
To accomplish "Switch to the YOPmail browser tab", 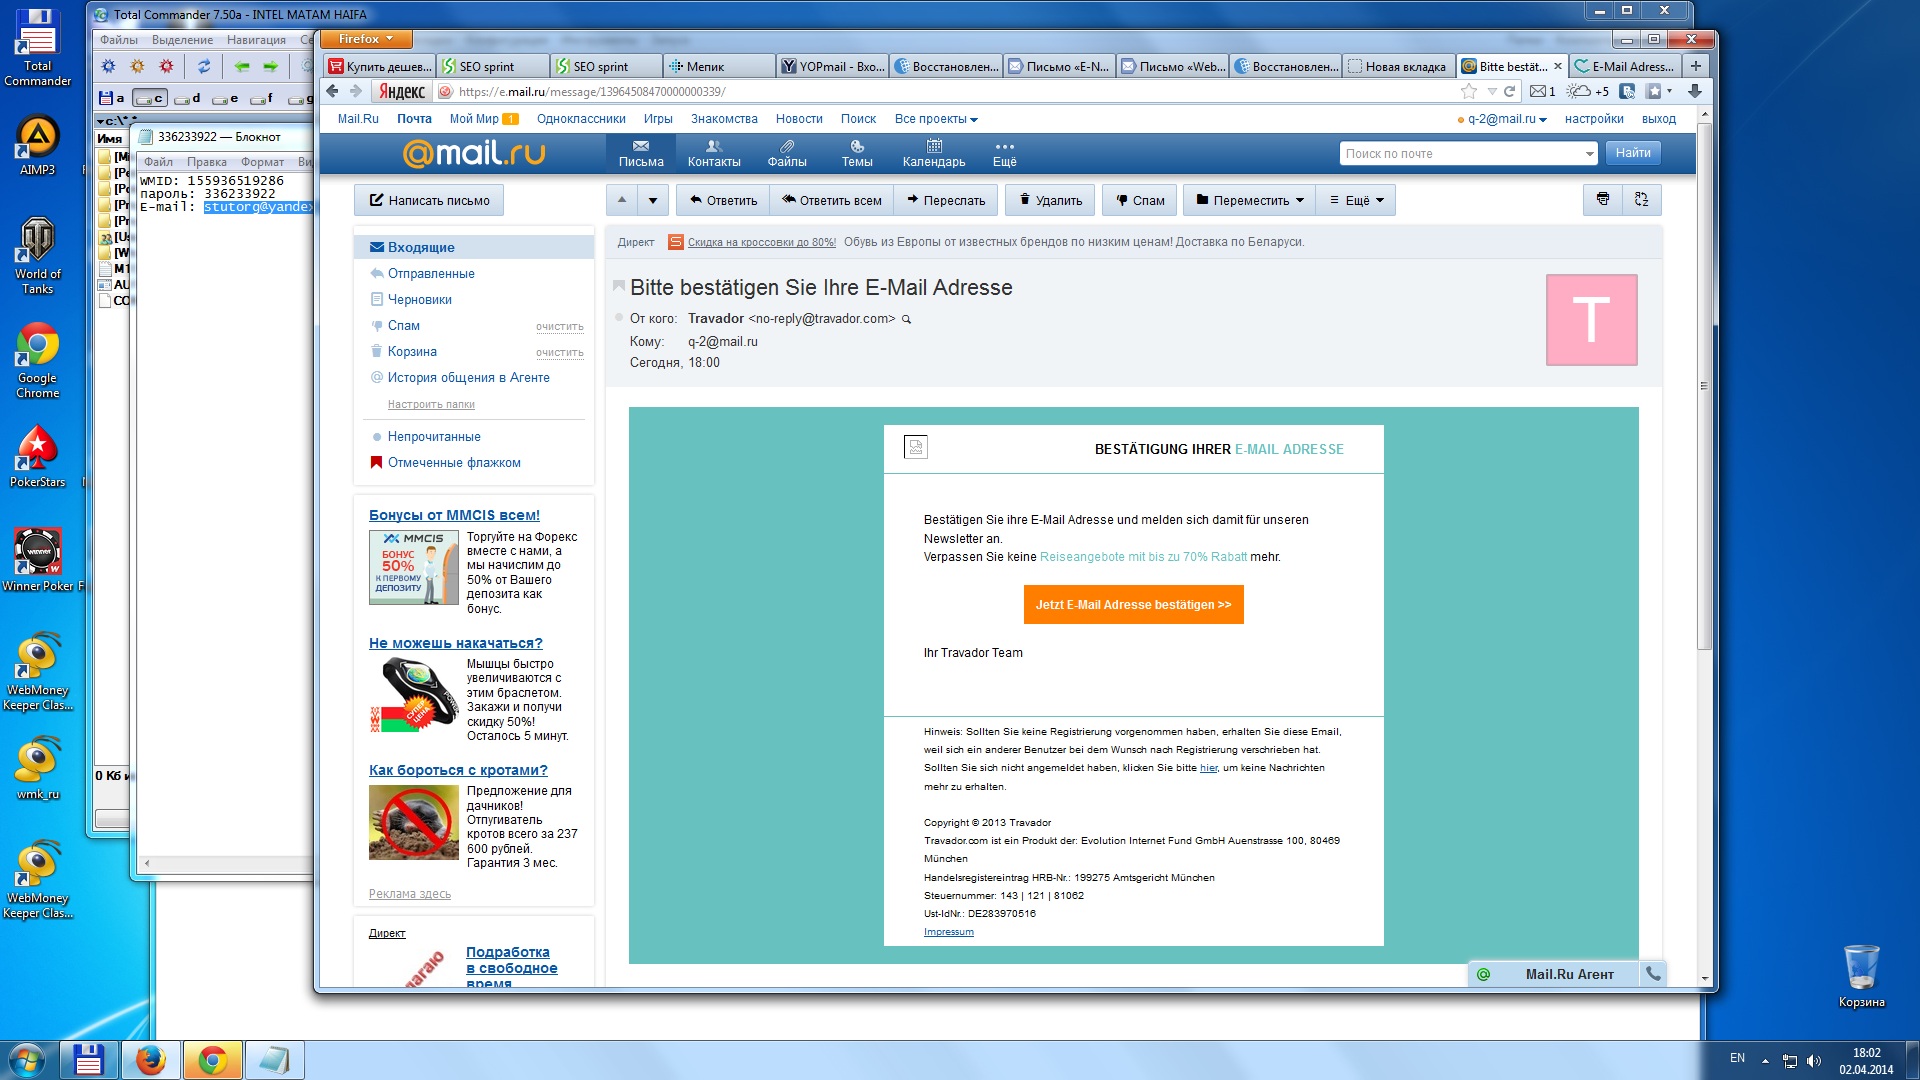I will pos(832,67).
